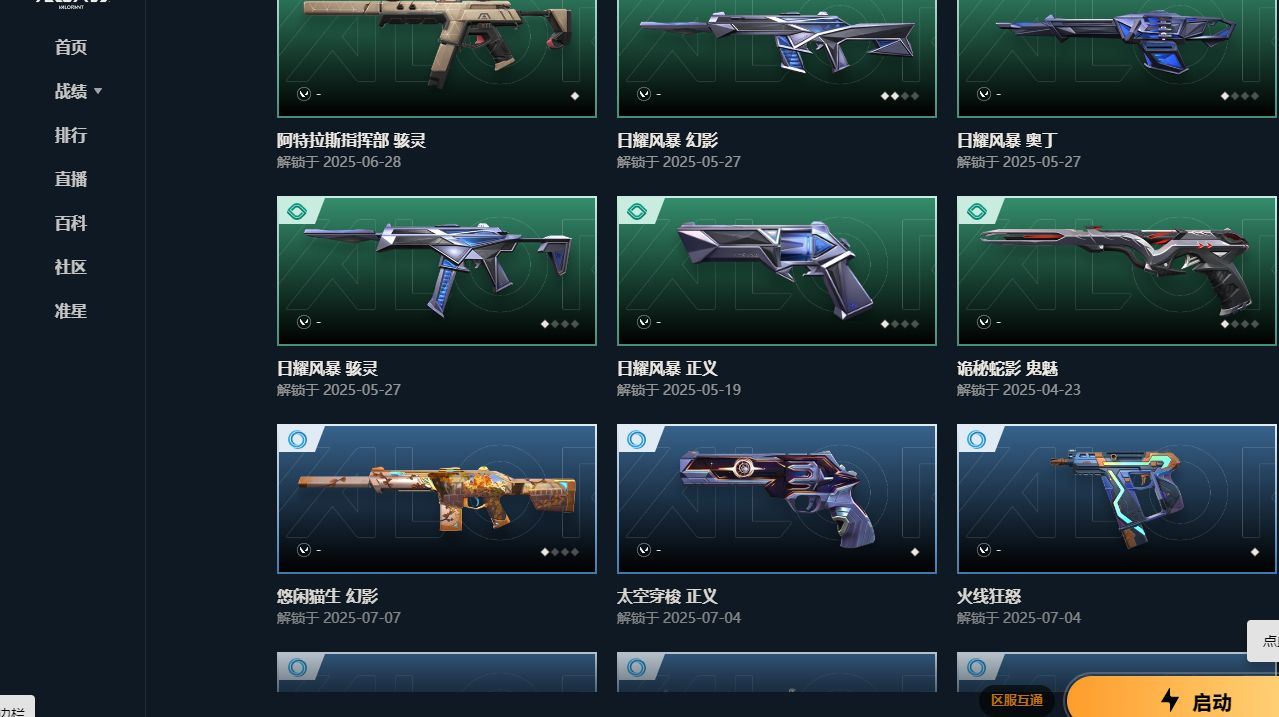
Task: Go to the 排行 sidebar menu item
Action: [71, 135]
